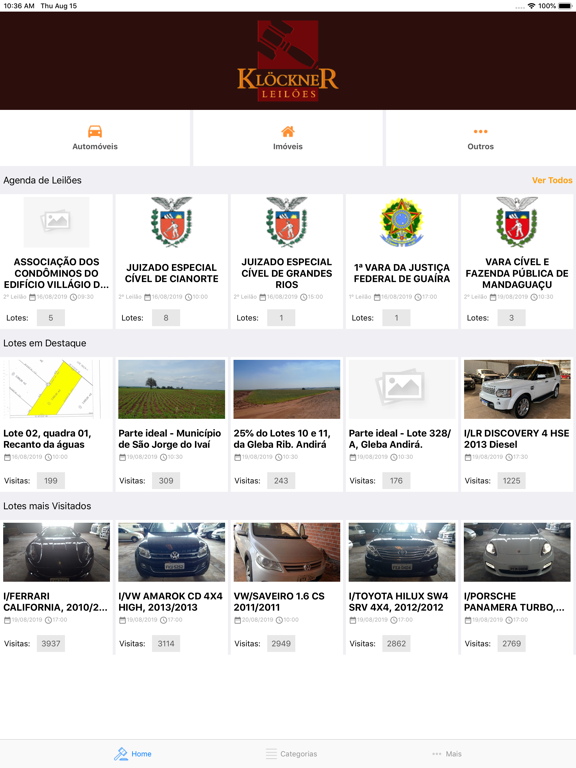Select Lote 02, quadra 01, Recanto da águas

pyautogui.click(x=47, y=439)
